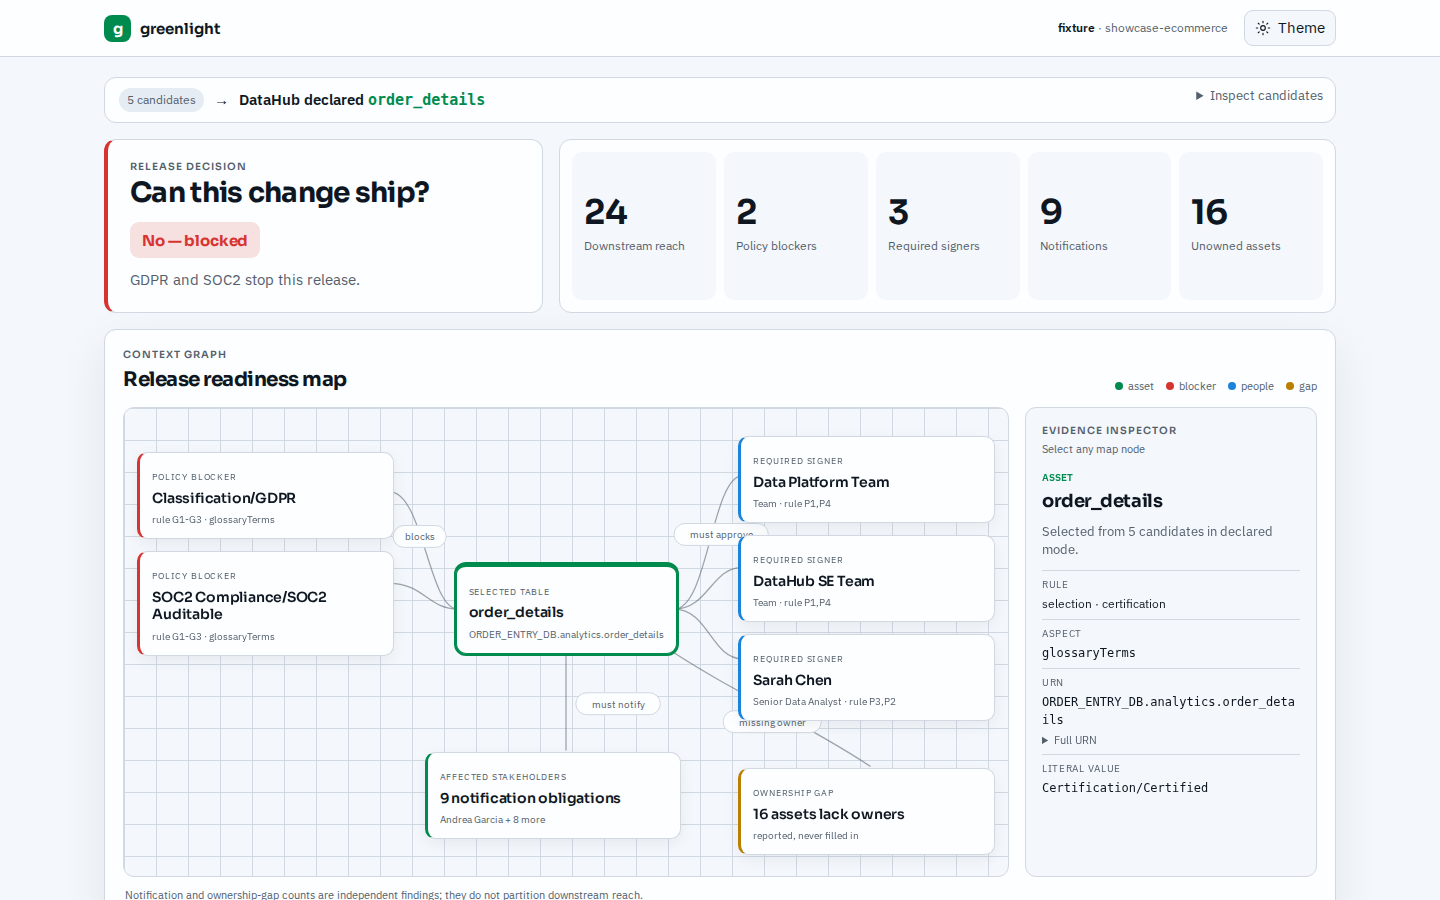Click the fixture showcase-ecommerce label

pos(1142,28)
